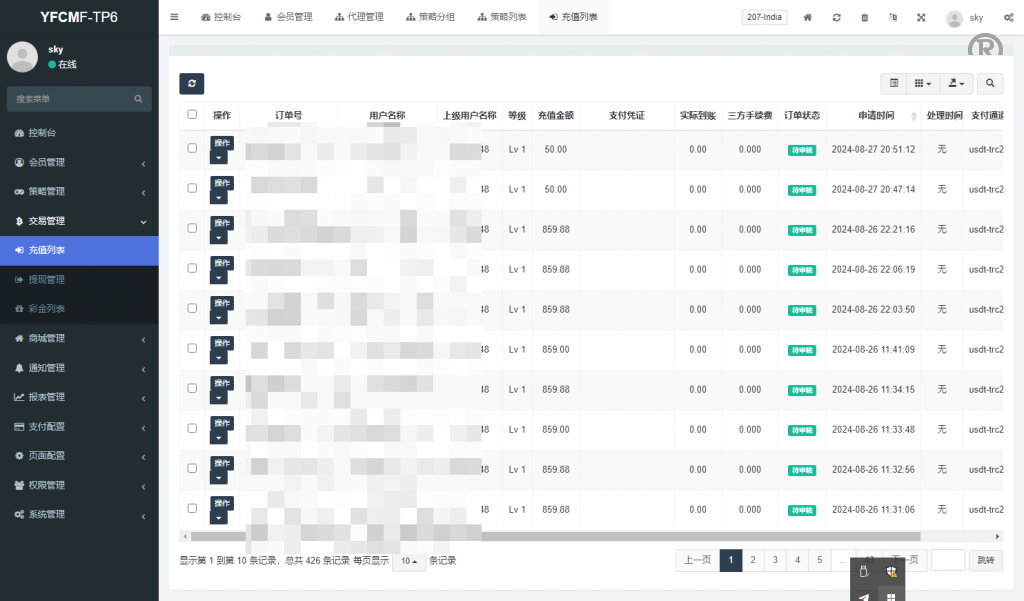Tick the checkbox for the 2024-08-26 22:21:16 row
1024x601 pixels.
192,229
